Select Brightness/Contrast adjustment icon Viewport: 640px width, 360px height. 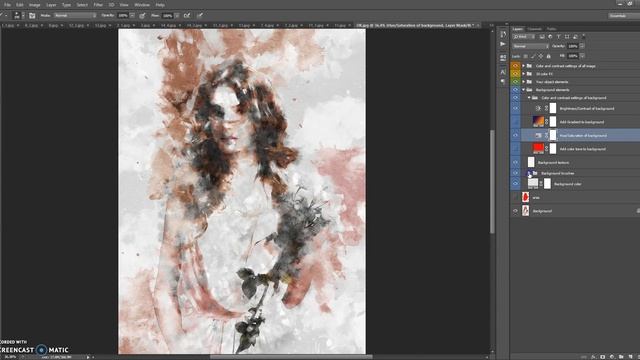click(538, 108)
